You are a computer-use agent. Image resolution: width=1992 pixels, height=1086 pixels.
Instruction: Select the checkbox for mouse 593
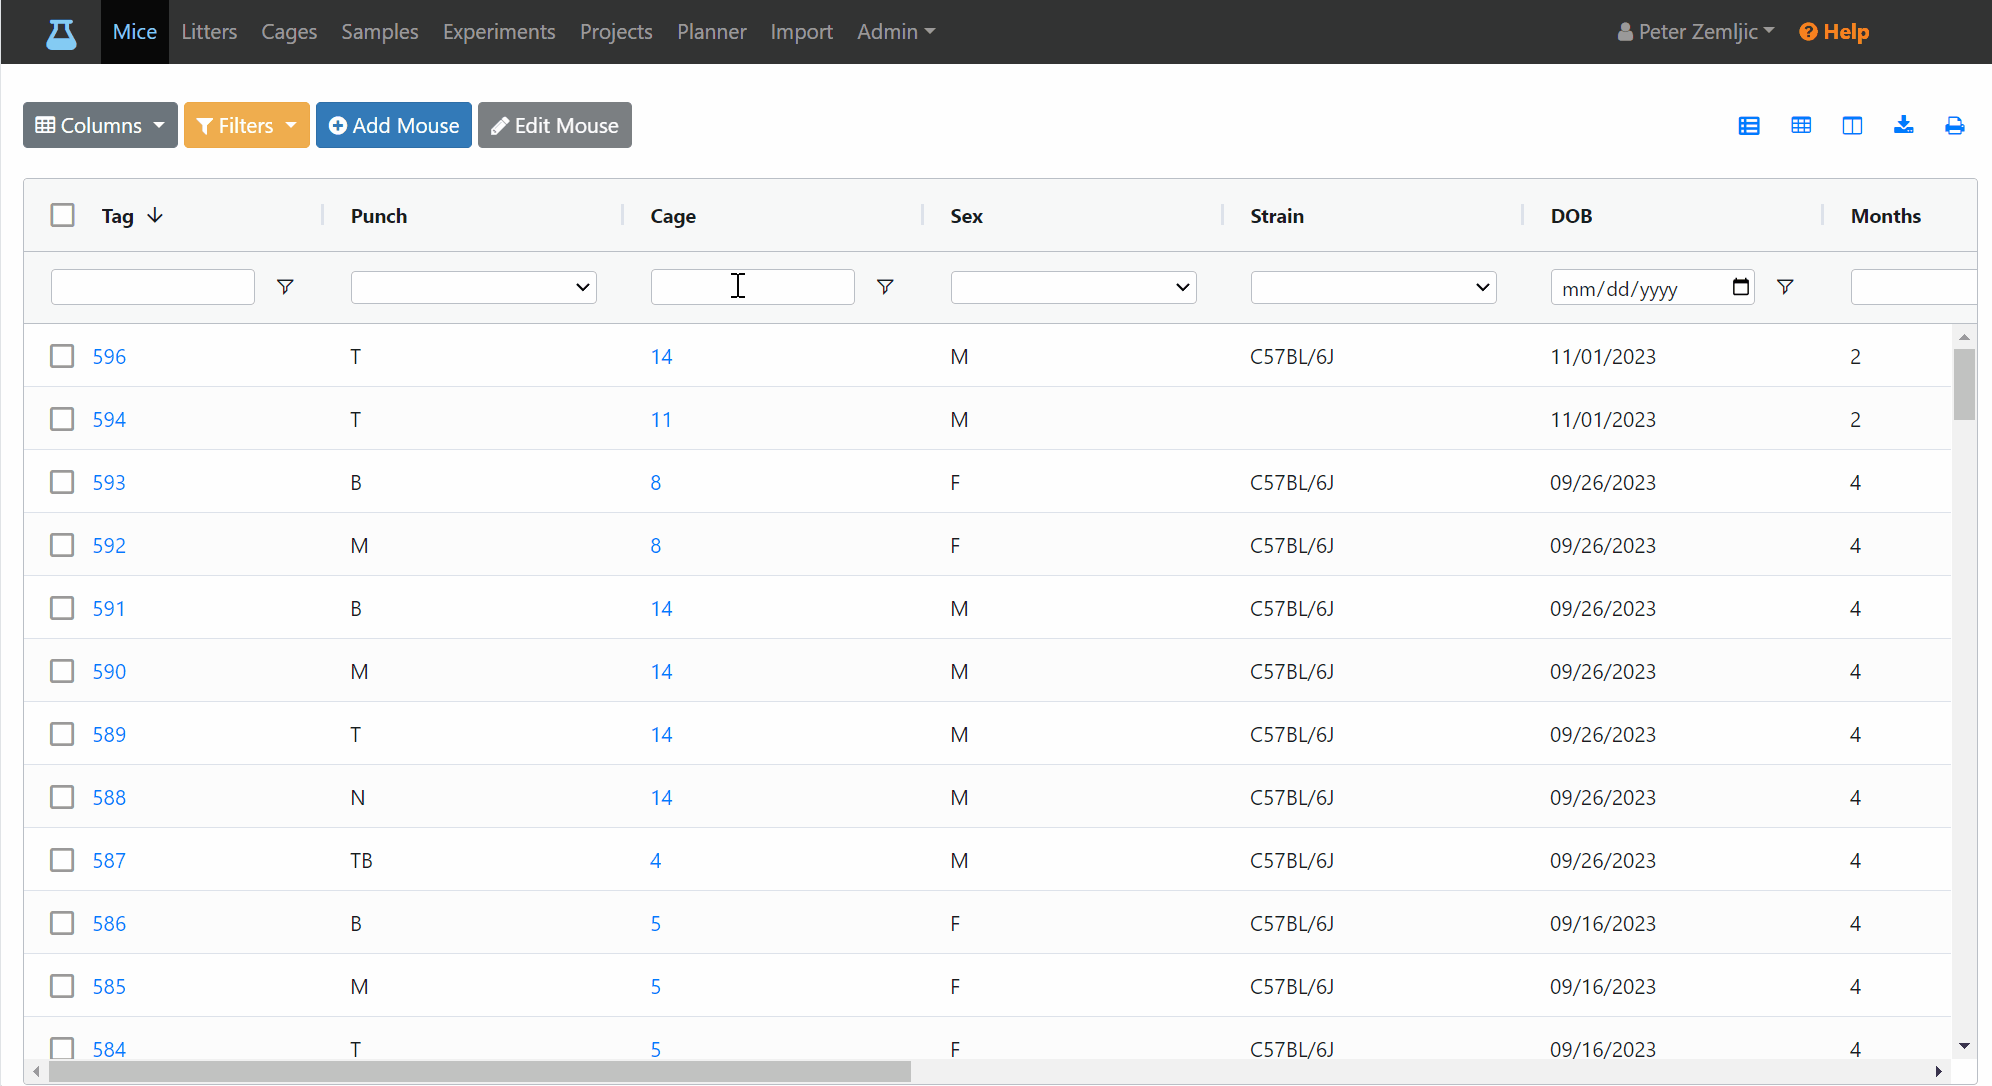point(62,482)
